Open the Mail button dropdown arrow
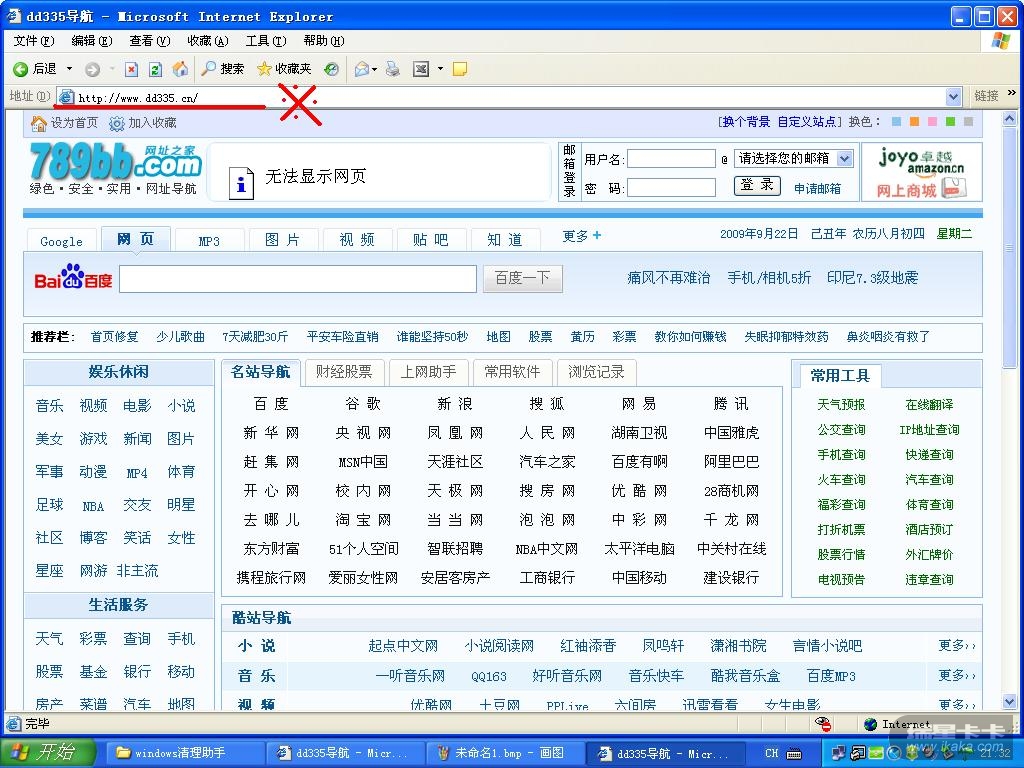 (x=374, y=69)
